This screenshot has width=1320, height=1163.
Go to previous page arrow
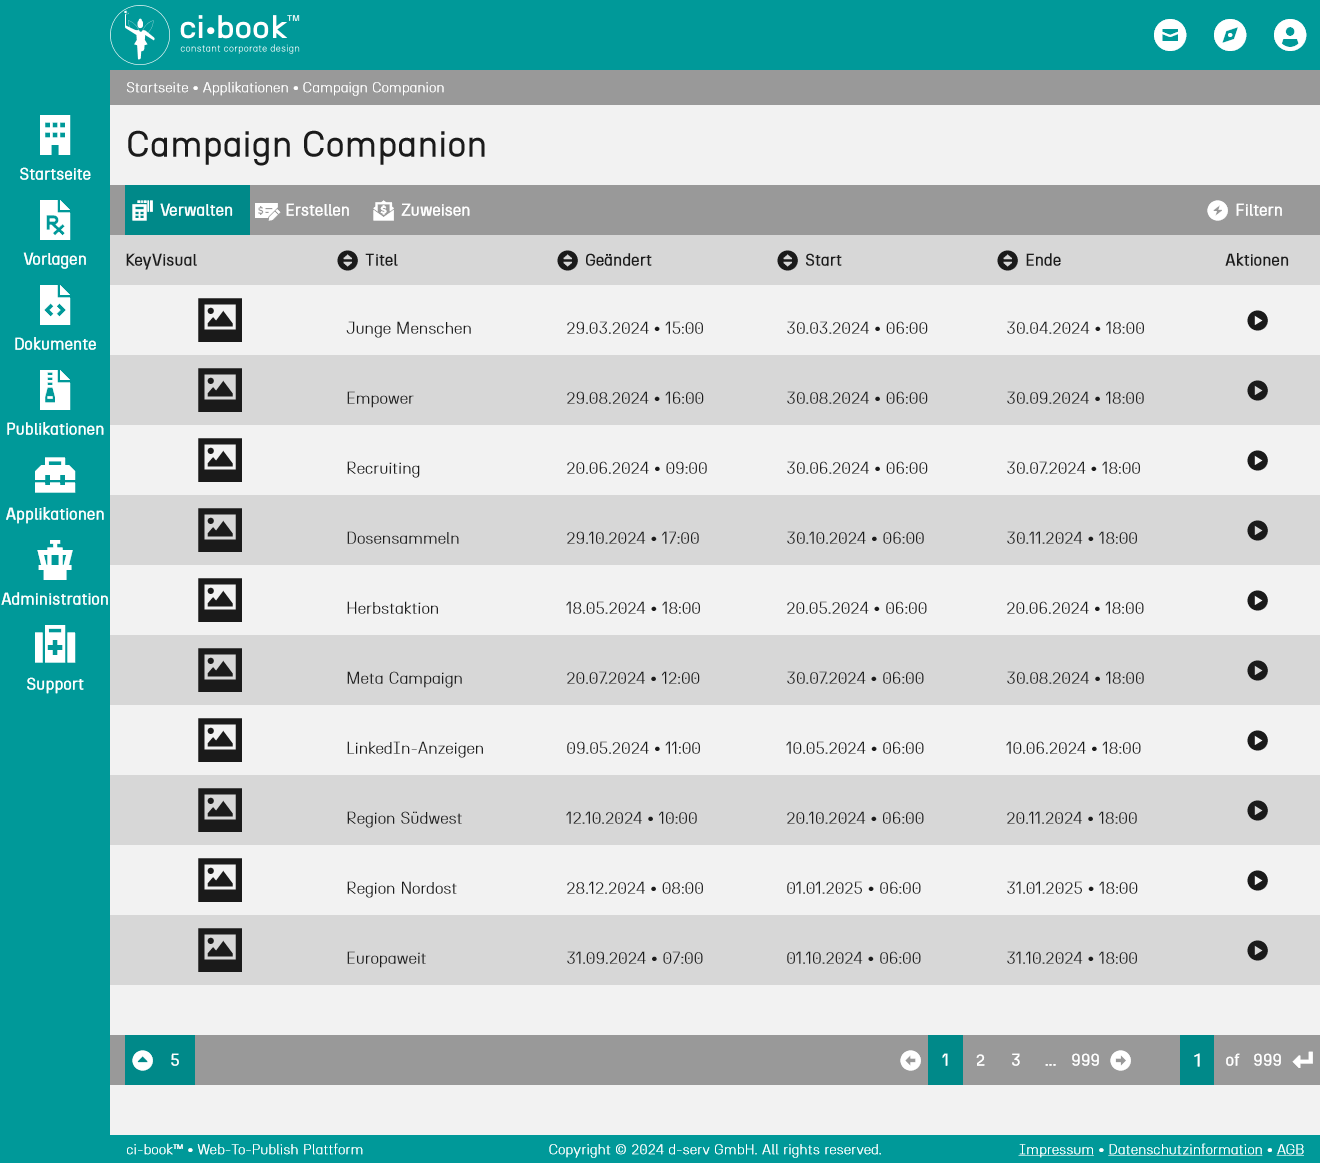[x=910, y=1060]
